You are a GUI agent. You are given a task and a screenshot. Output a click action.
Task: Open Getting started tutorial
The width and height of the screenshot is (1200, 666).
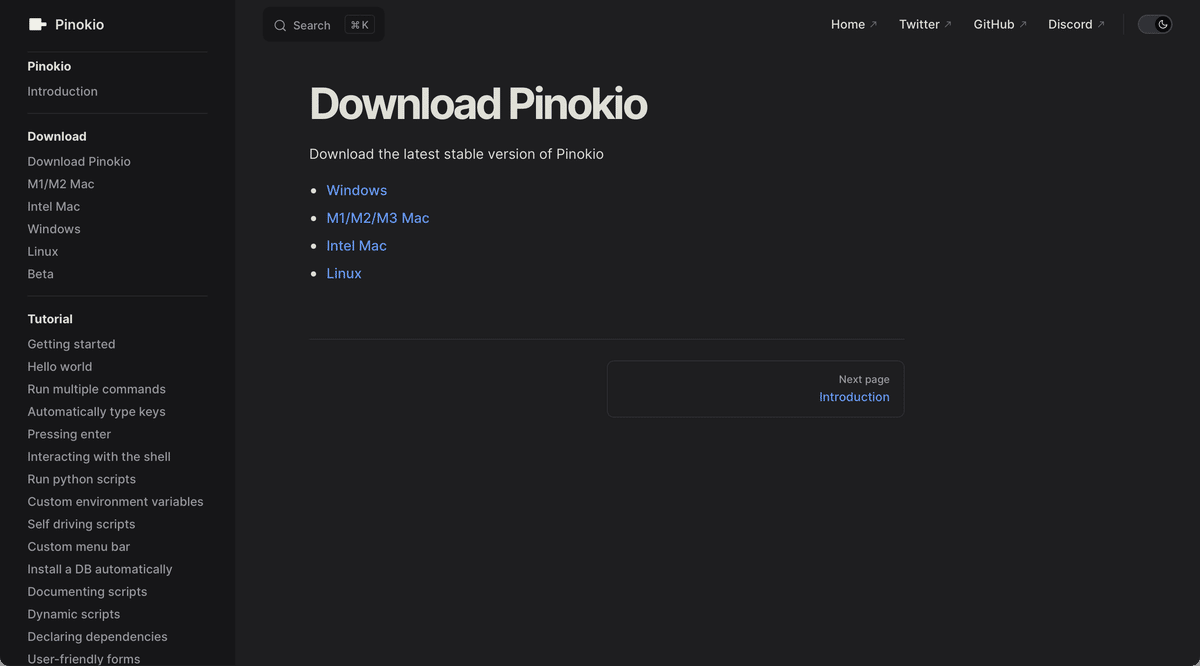coord(71,343)
